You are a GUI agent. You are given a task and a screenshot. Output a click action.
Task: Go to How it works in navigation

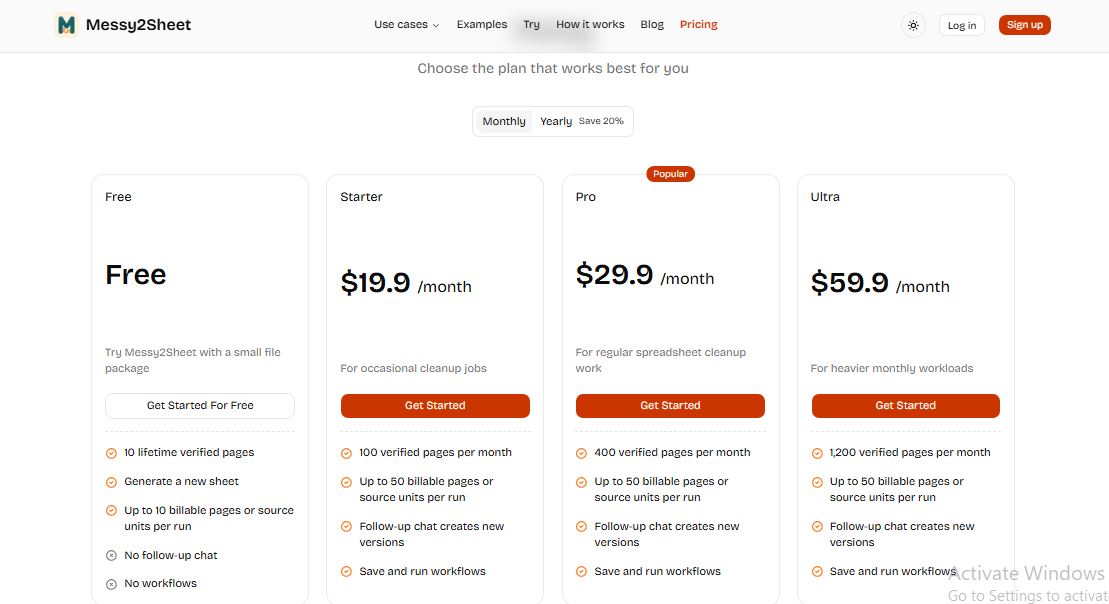click(590, 25)
